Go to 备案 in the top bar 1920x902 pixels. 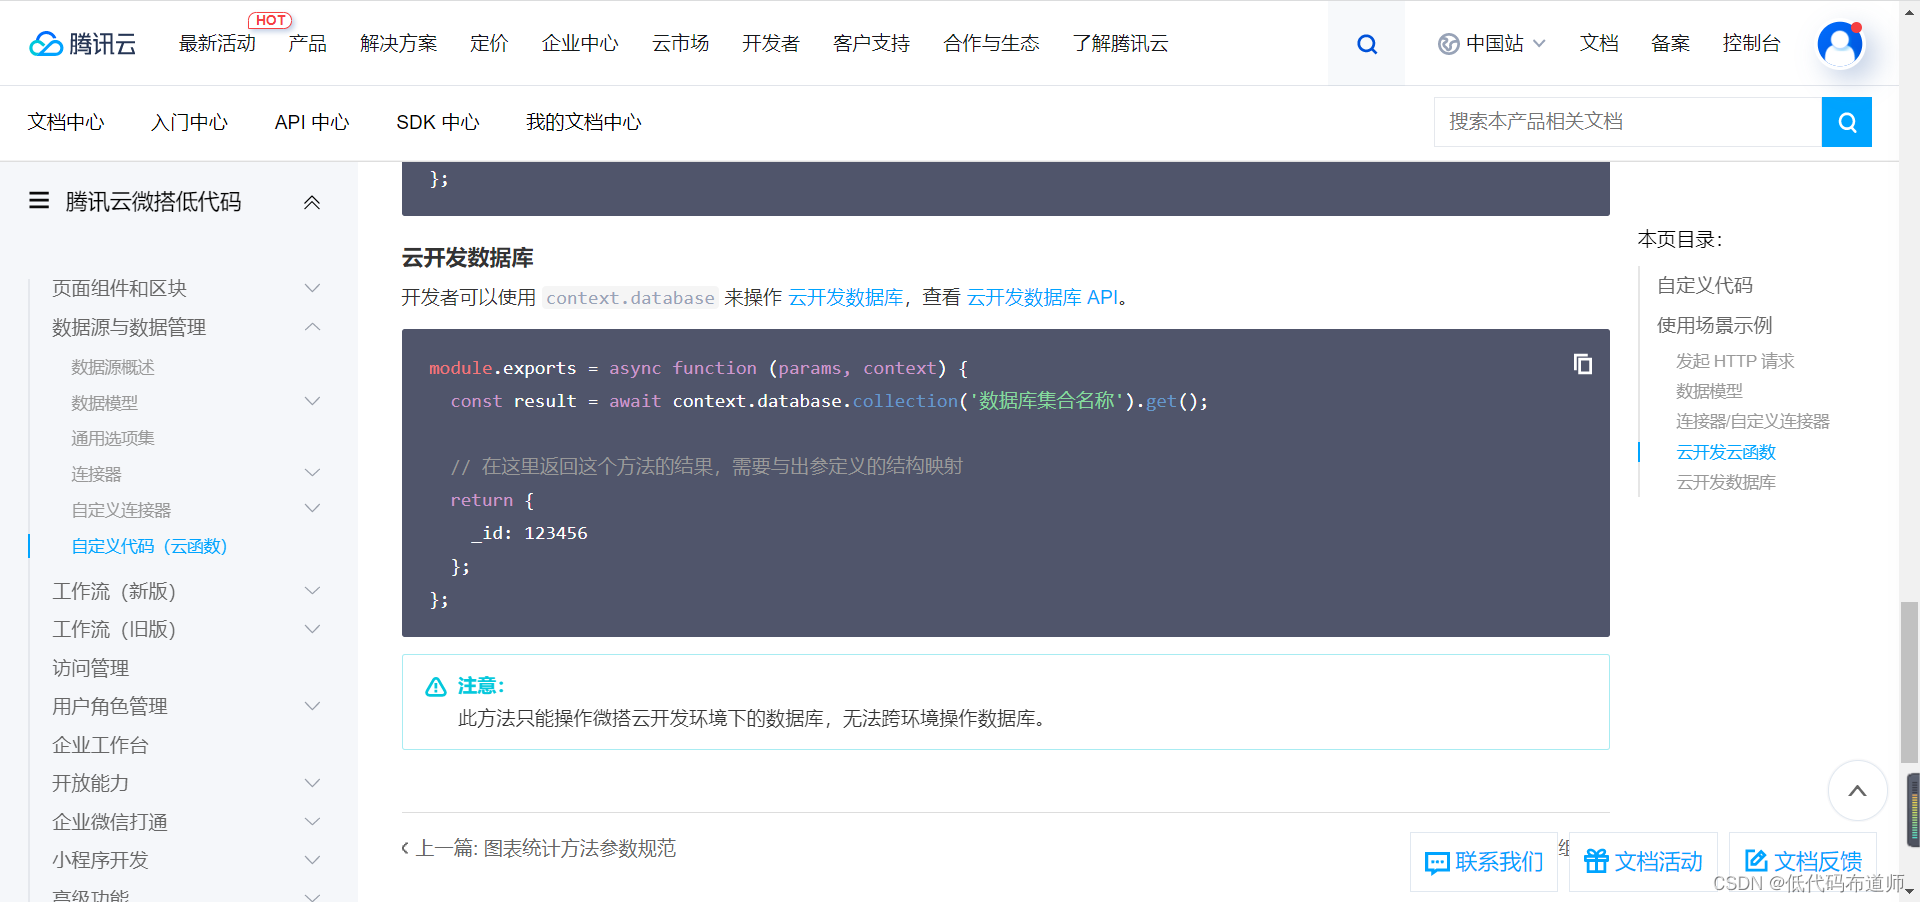pos(1670,44)
